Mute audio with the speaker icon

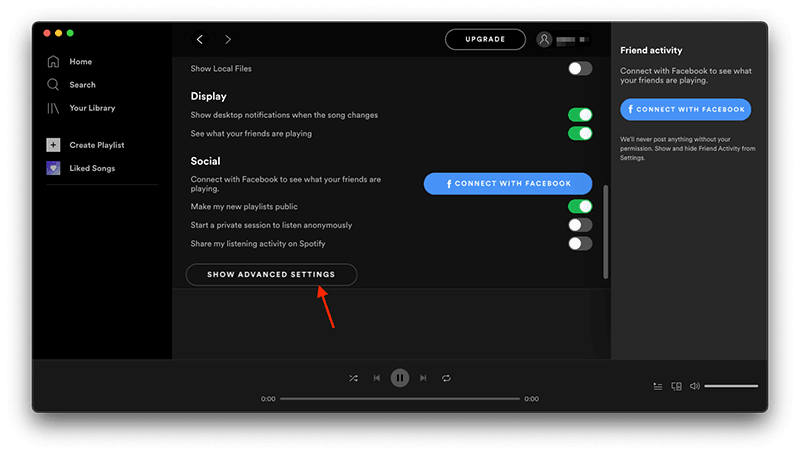694,386
